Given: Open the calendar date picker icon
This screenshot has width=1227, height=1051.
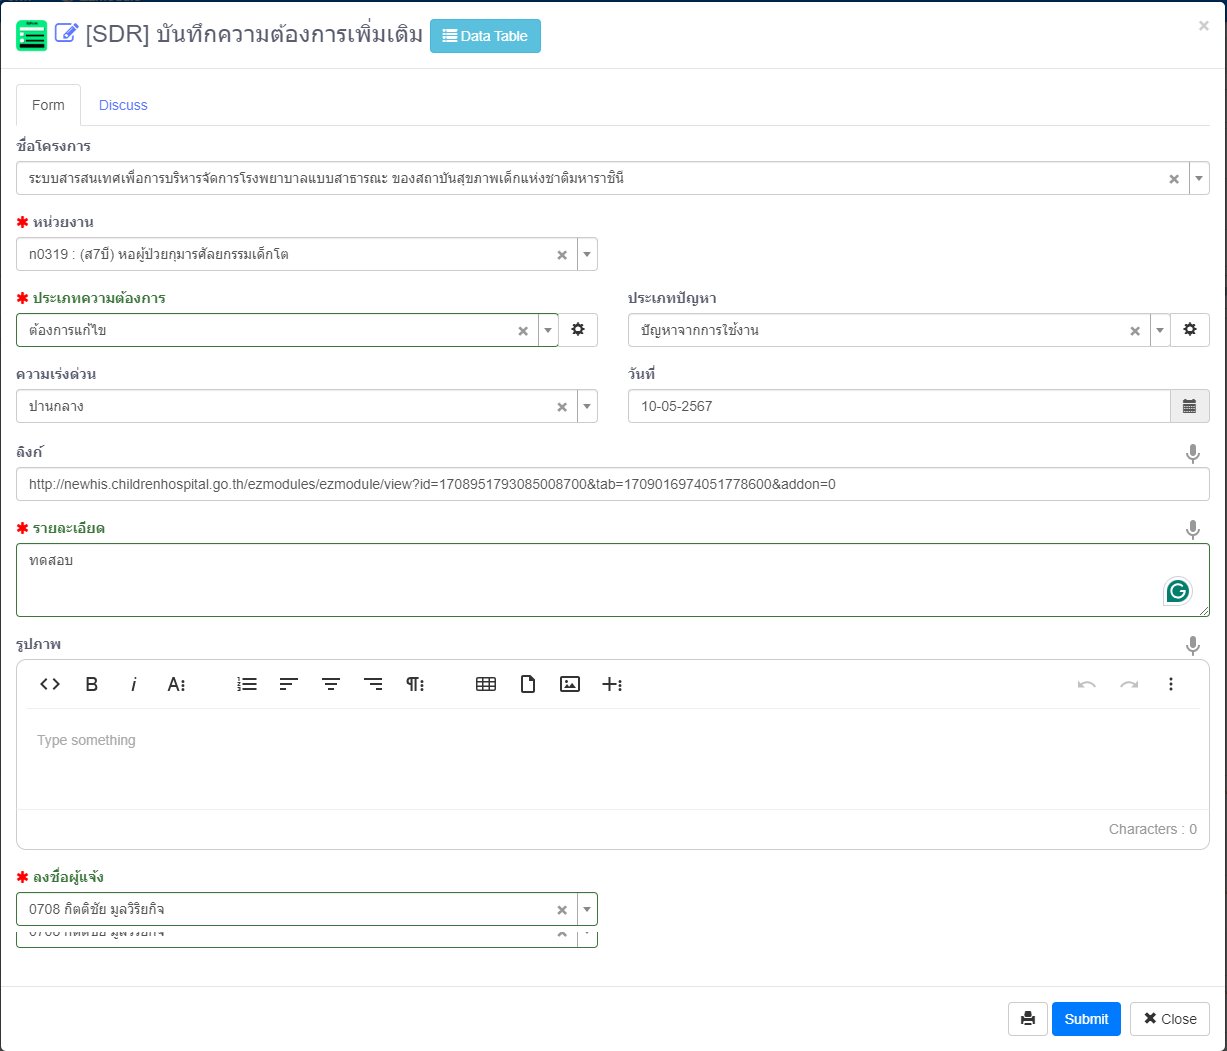Looking at the screenshot, I should pyautogui.click(x=1189, y=406).
